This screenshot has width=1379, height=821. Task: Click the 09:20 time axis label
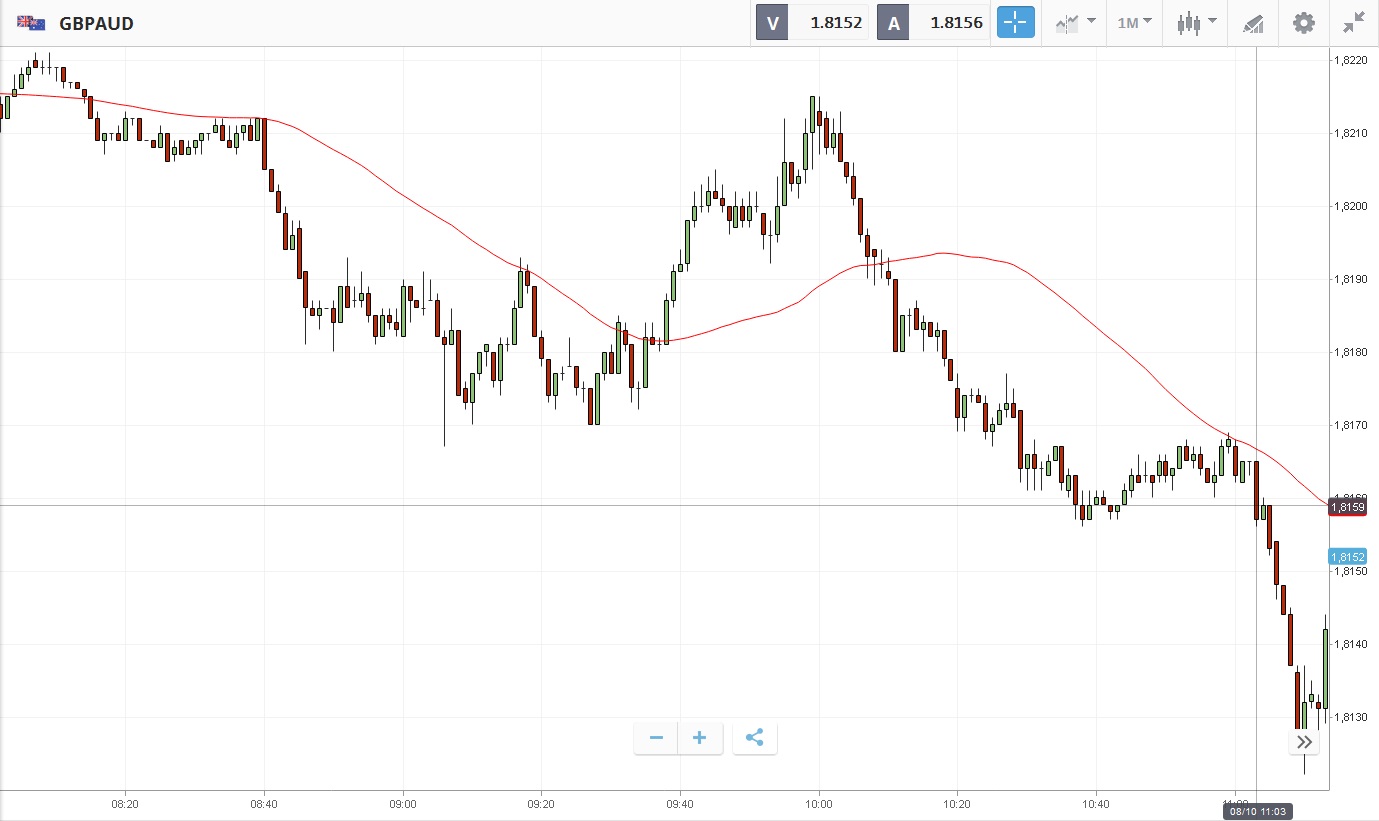(541, 803)
